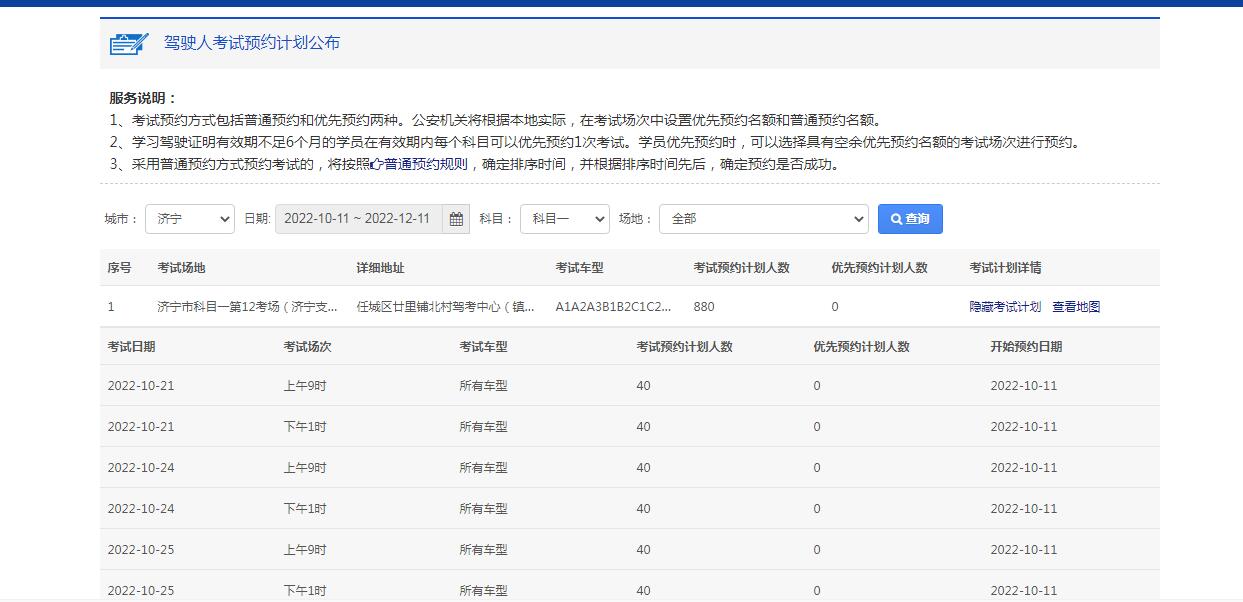Viewport: 1243px width, 602px height.
Task: Open the map via 查看地图
Action: (1077, 306)
